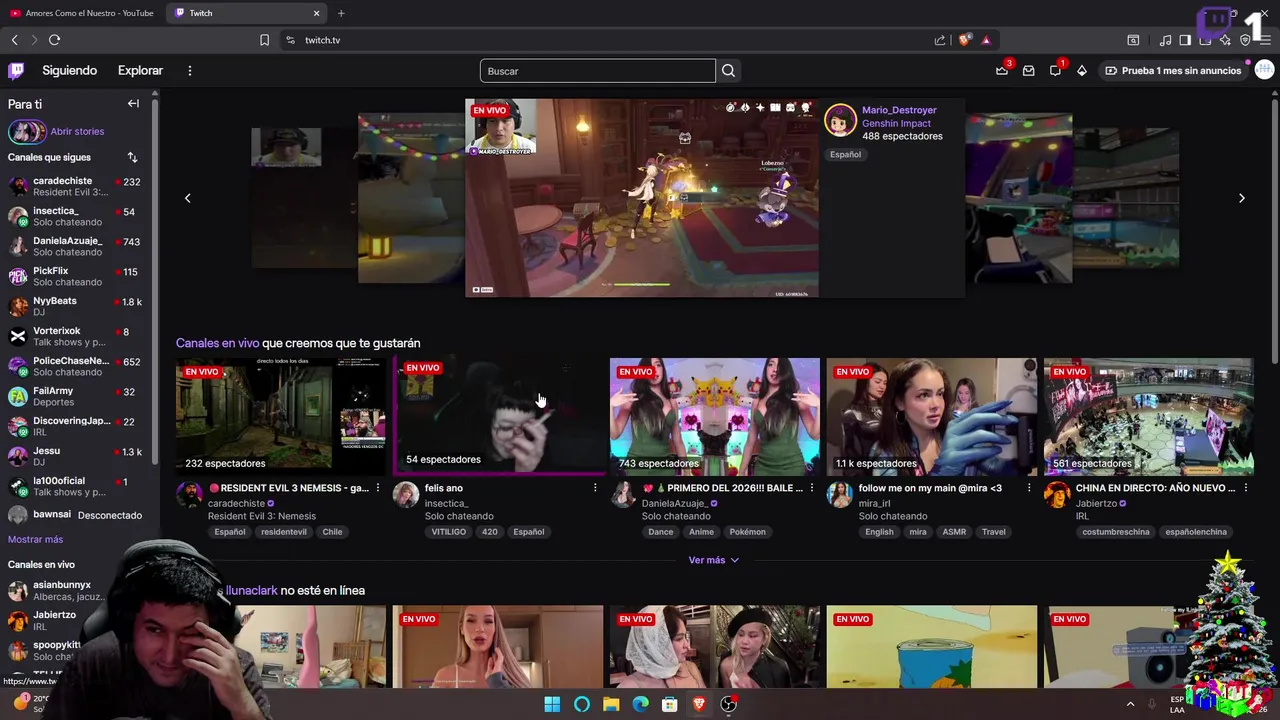Expand Ver más live channels
Screen dimensions: 1280x720
point(714,560)
